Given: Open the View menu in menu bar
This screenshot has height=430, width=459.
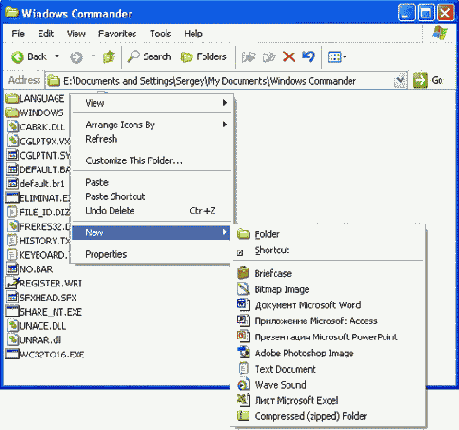Looking at the screenshot, I should pyautogui.click(x=76, y=34).
